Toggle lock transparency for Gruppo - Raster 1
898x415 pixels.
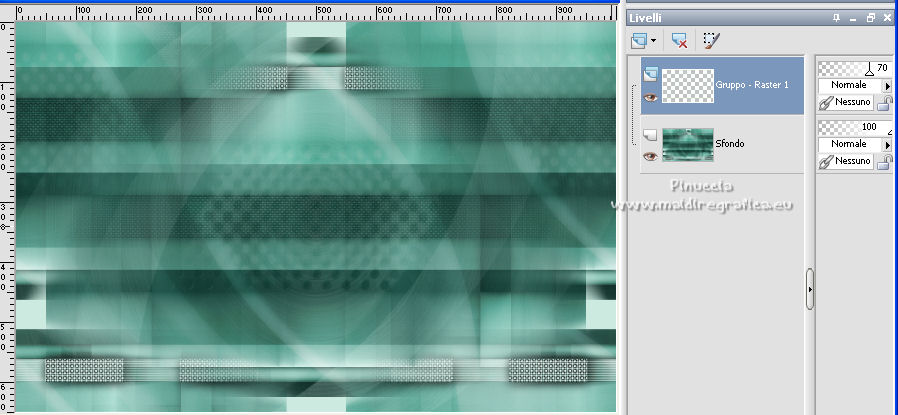tap(885, 103)
